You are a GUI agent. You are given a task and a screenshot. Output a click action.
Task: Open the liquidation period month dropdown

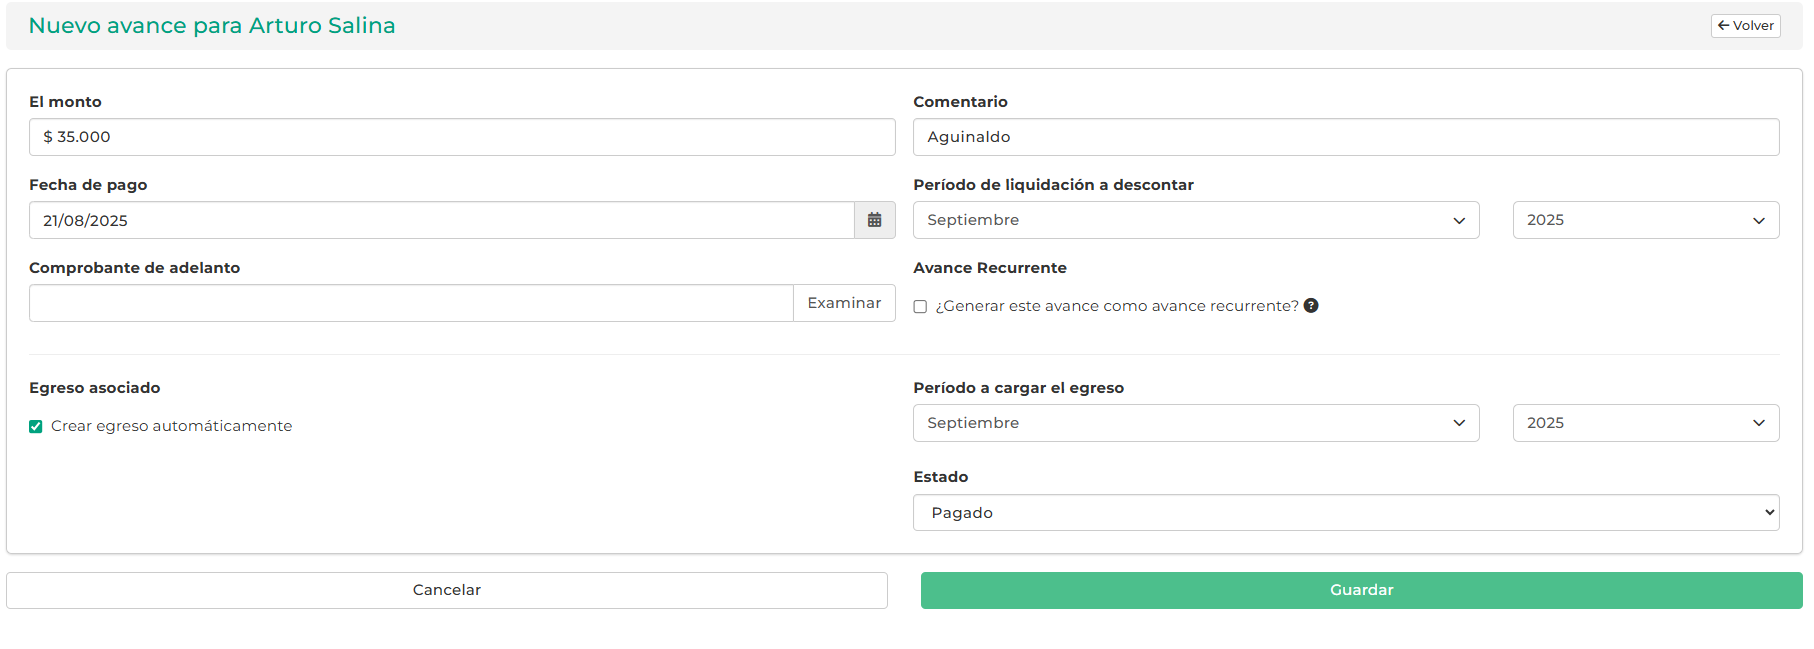1195,220
